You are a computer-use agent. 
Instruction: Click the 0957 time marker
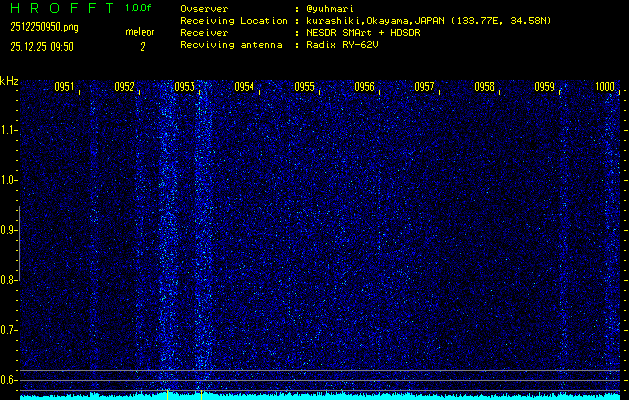424,87
